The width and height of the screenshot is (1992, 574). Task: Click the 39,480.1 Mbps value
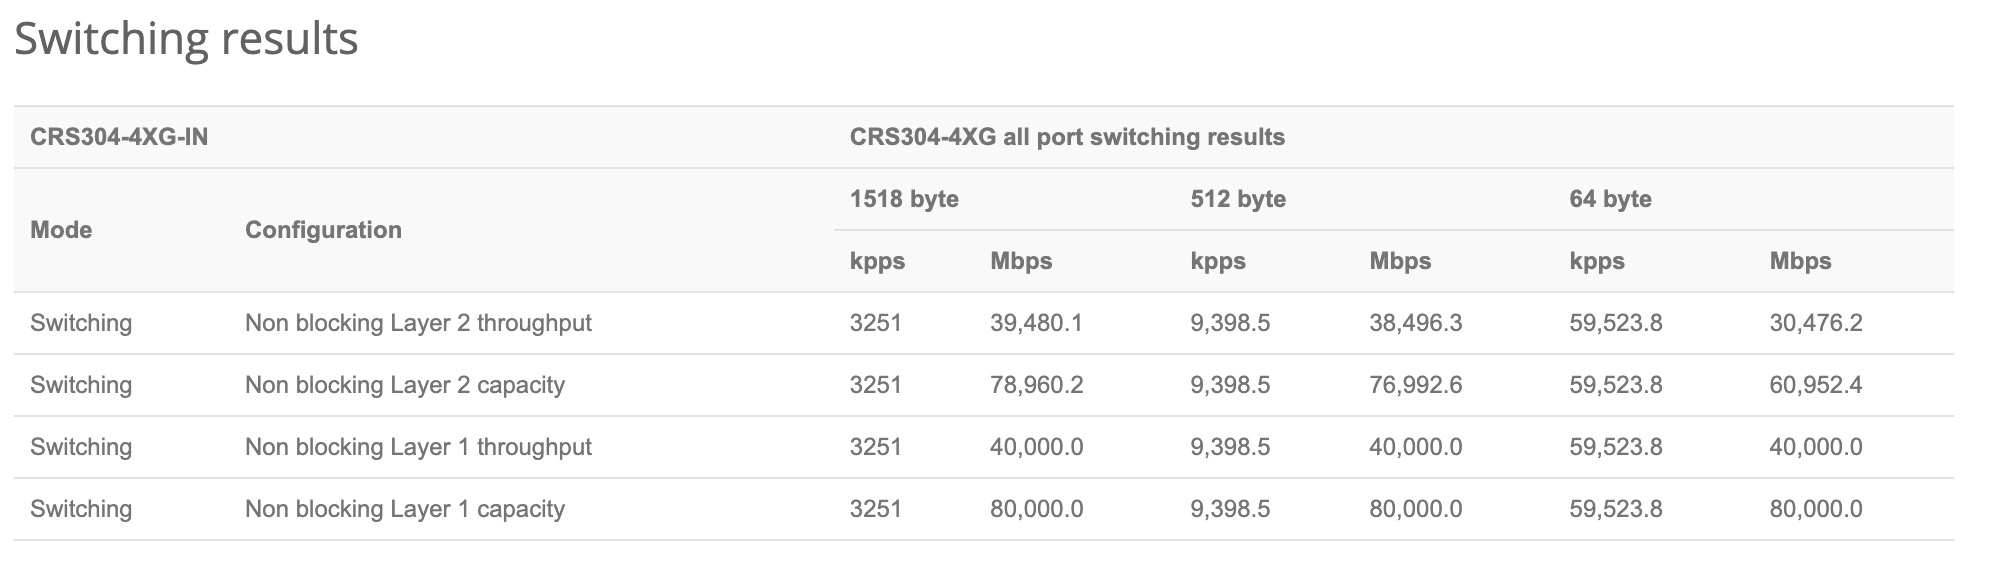click(1036, 323)
